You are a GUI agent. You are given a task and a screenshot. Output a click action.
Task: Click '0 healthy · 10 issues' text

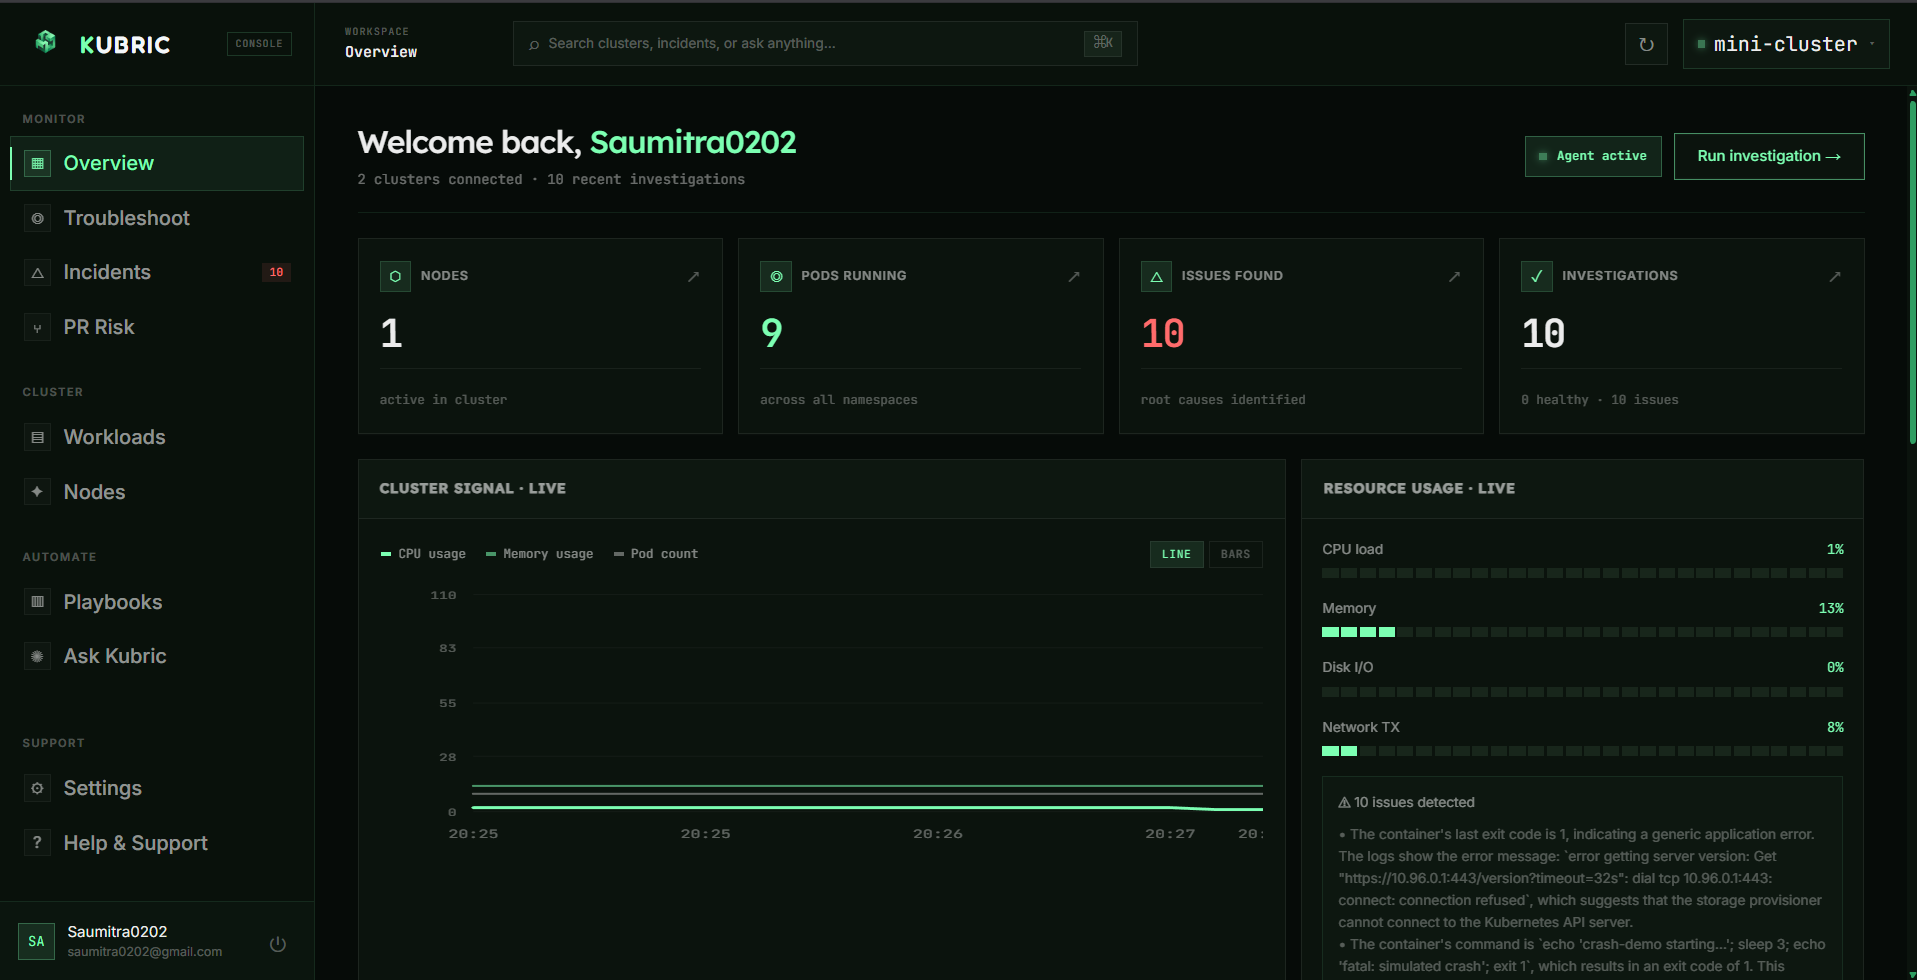click(x=1600, y=400)
